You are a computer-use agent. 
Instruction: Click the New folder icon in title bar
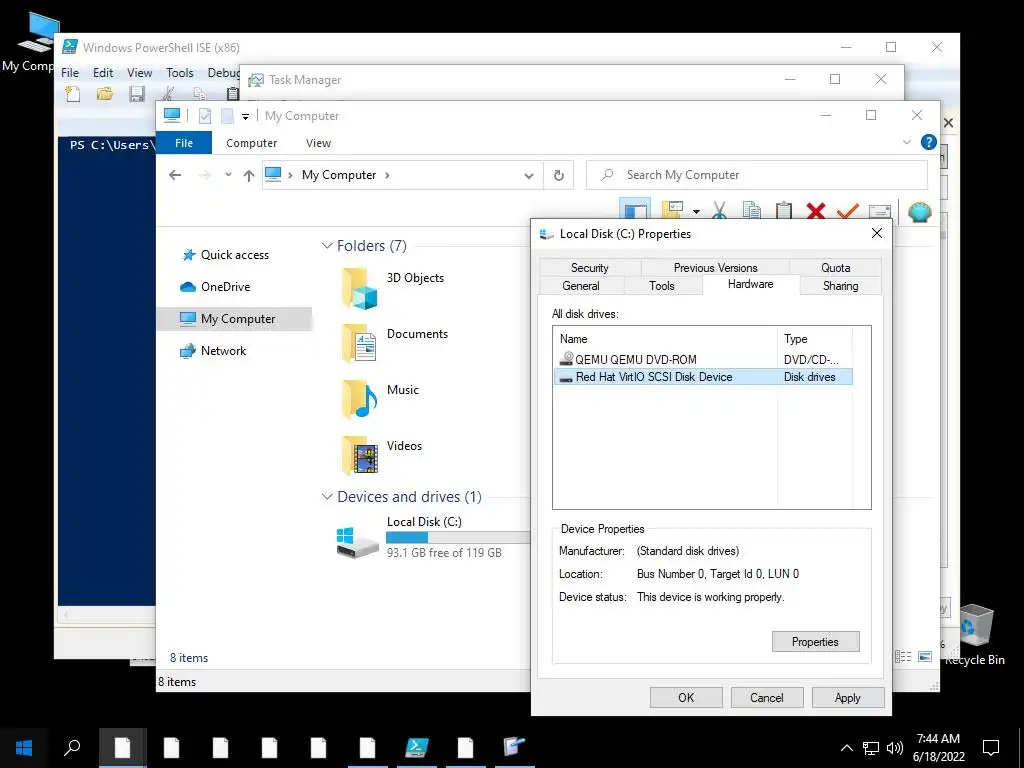click(227, 116)
